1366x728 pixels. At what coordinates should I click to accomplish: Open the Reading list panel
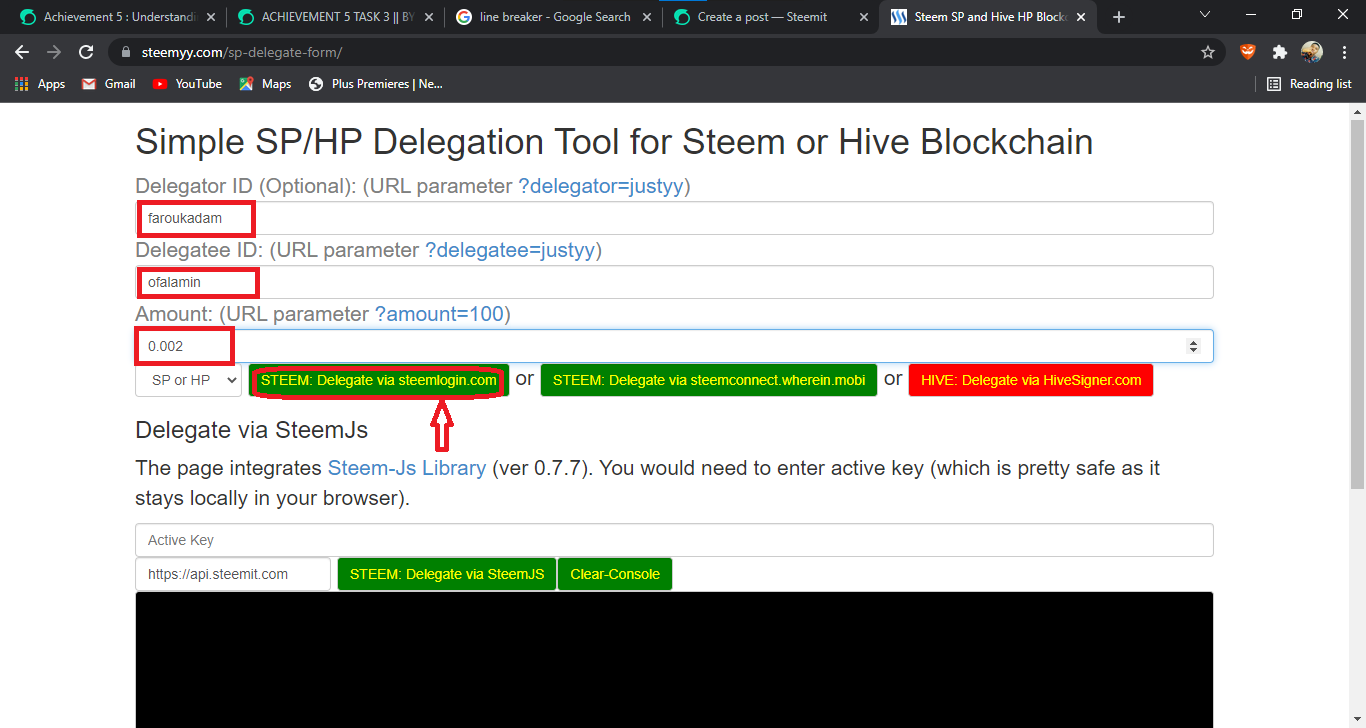click(1309, 84)
